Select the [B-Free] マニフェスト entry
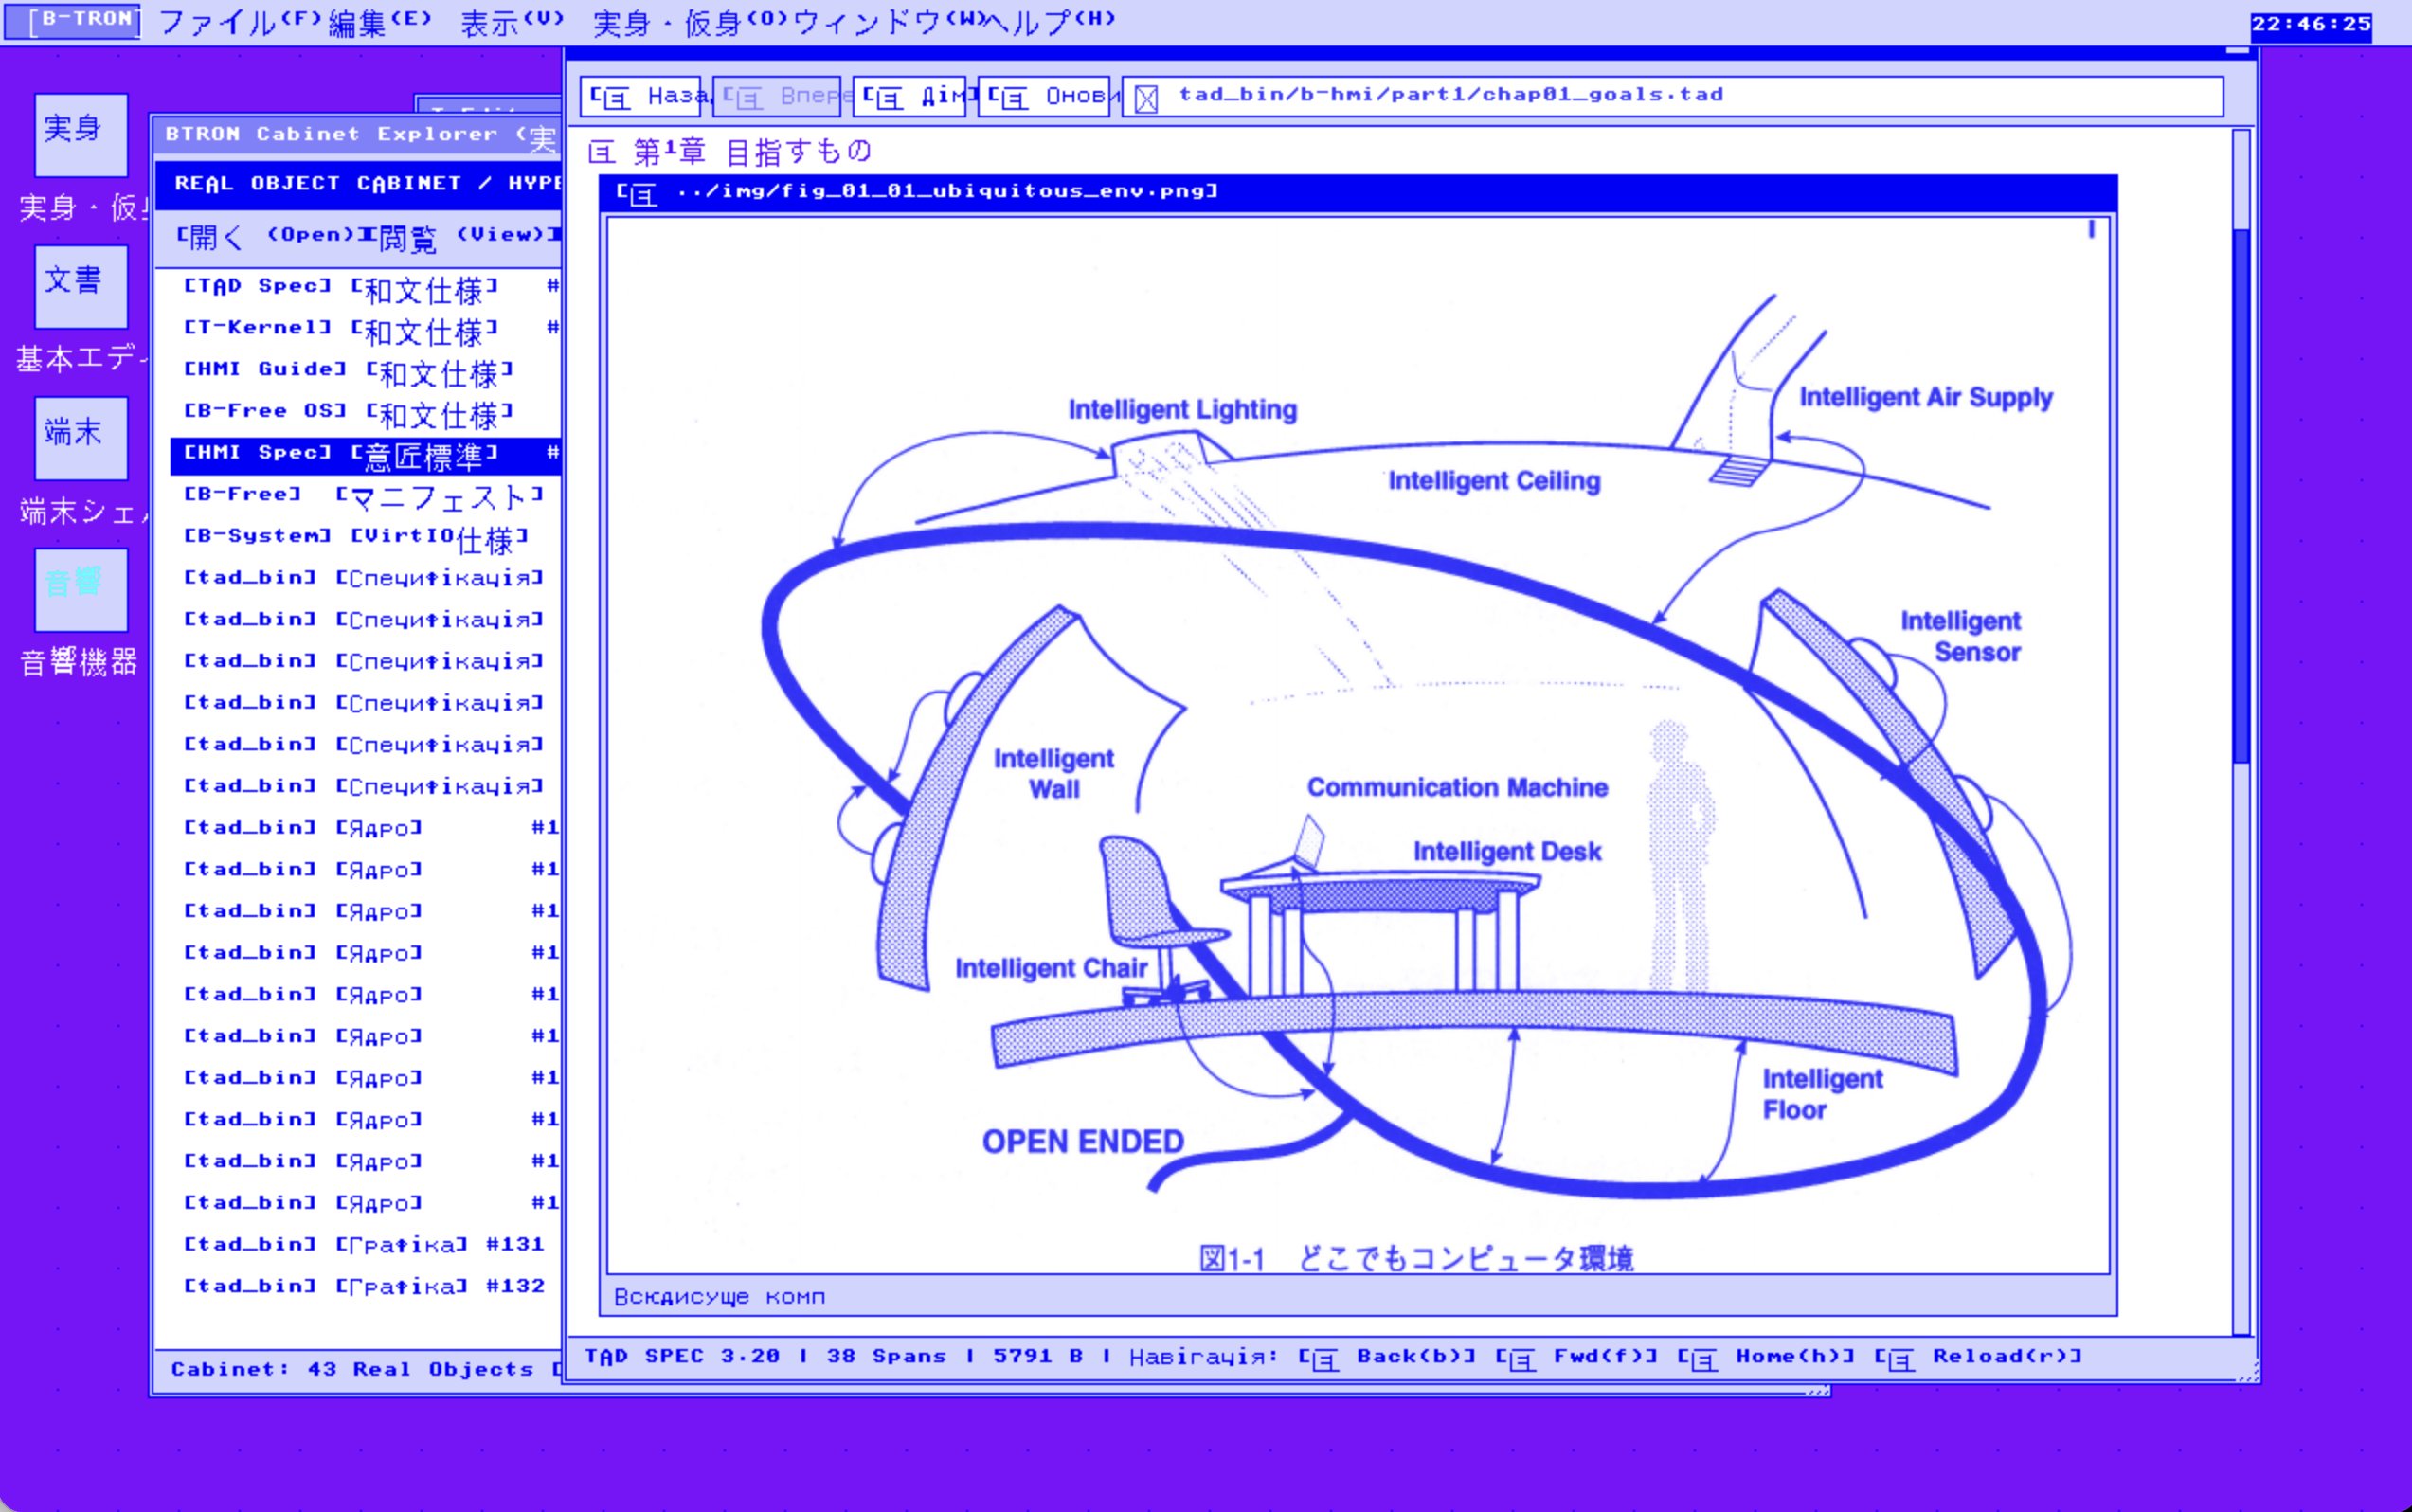Image resolution: width=2412 pixels, height=1512 pixels. pos(364,496)
